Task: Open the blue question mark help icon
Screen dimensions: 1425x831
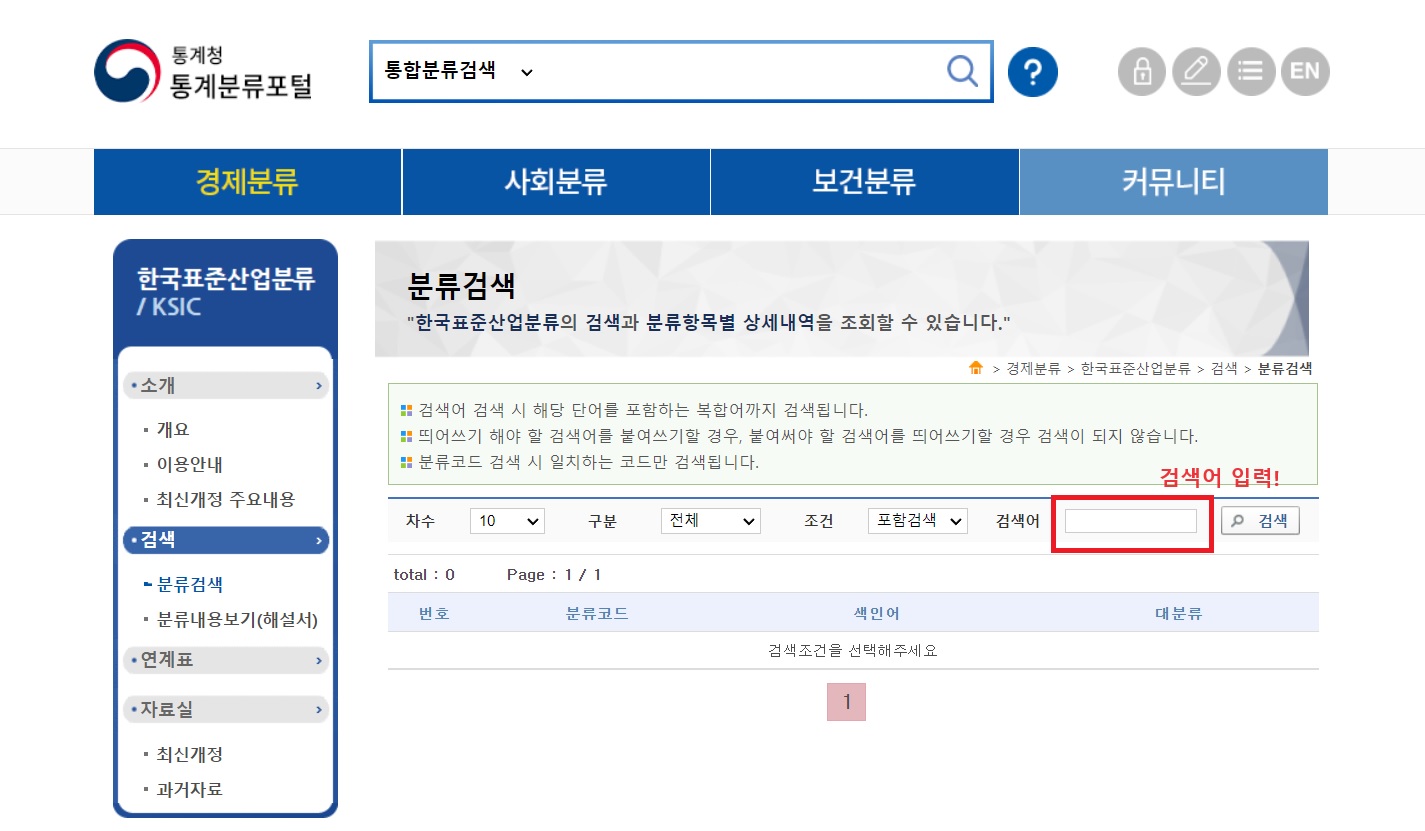Action: pos(1033,71)
